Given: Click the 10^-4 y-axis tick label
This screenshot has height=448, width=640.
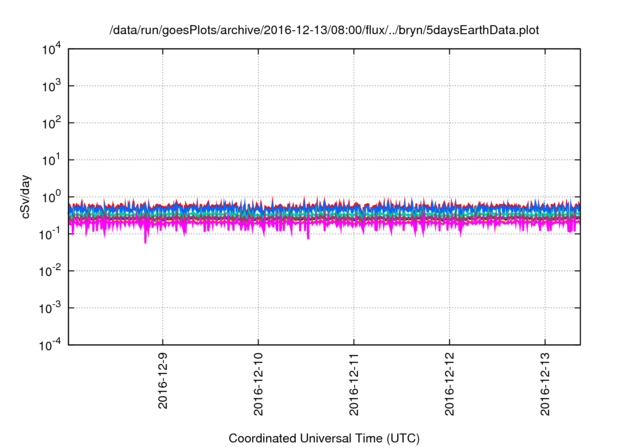Looking at the screenshot, I should (51, 345).
